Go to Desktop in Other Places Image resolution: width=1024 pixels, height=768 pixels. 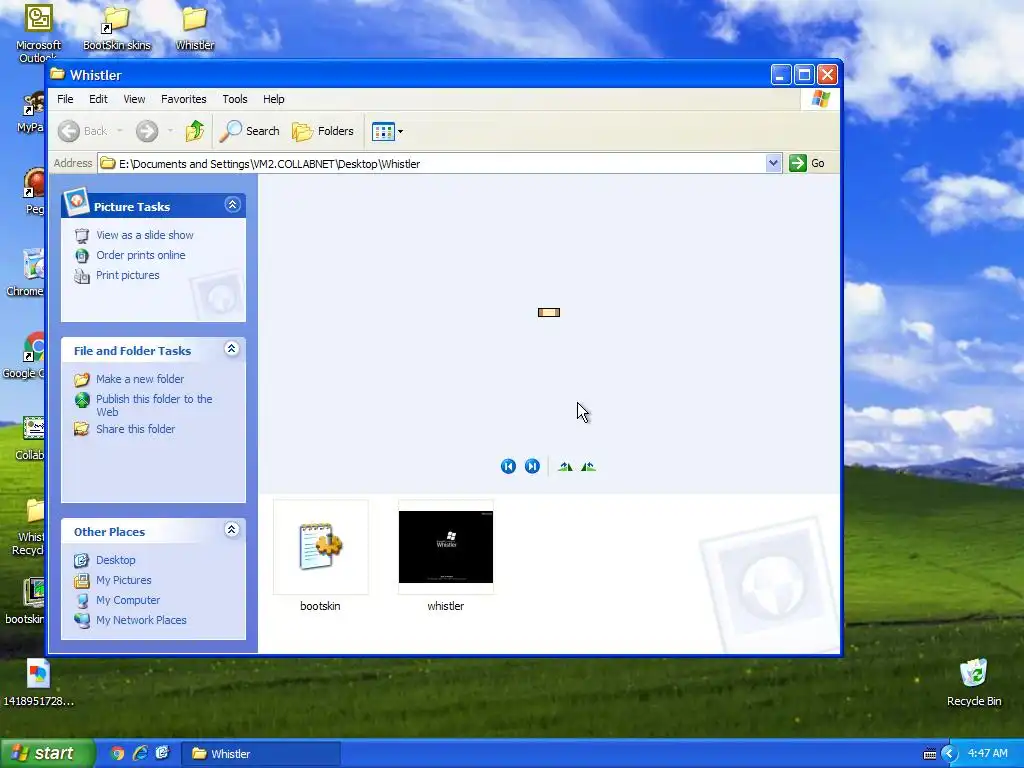(116, 560)
